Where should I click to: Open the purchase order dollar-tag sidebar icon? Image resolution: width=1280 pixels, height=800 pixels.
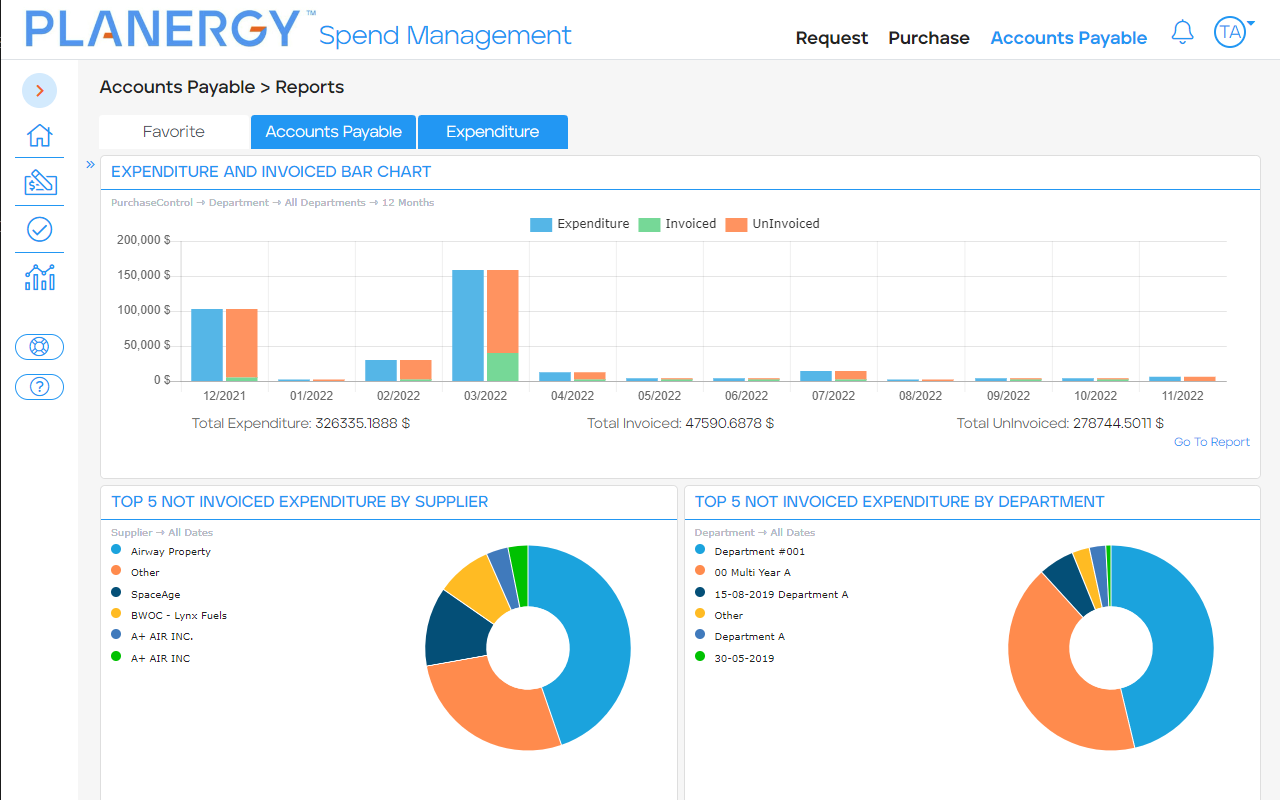pyautogui.click(x=39, y=182)
